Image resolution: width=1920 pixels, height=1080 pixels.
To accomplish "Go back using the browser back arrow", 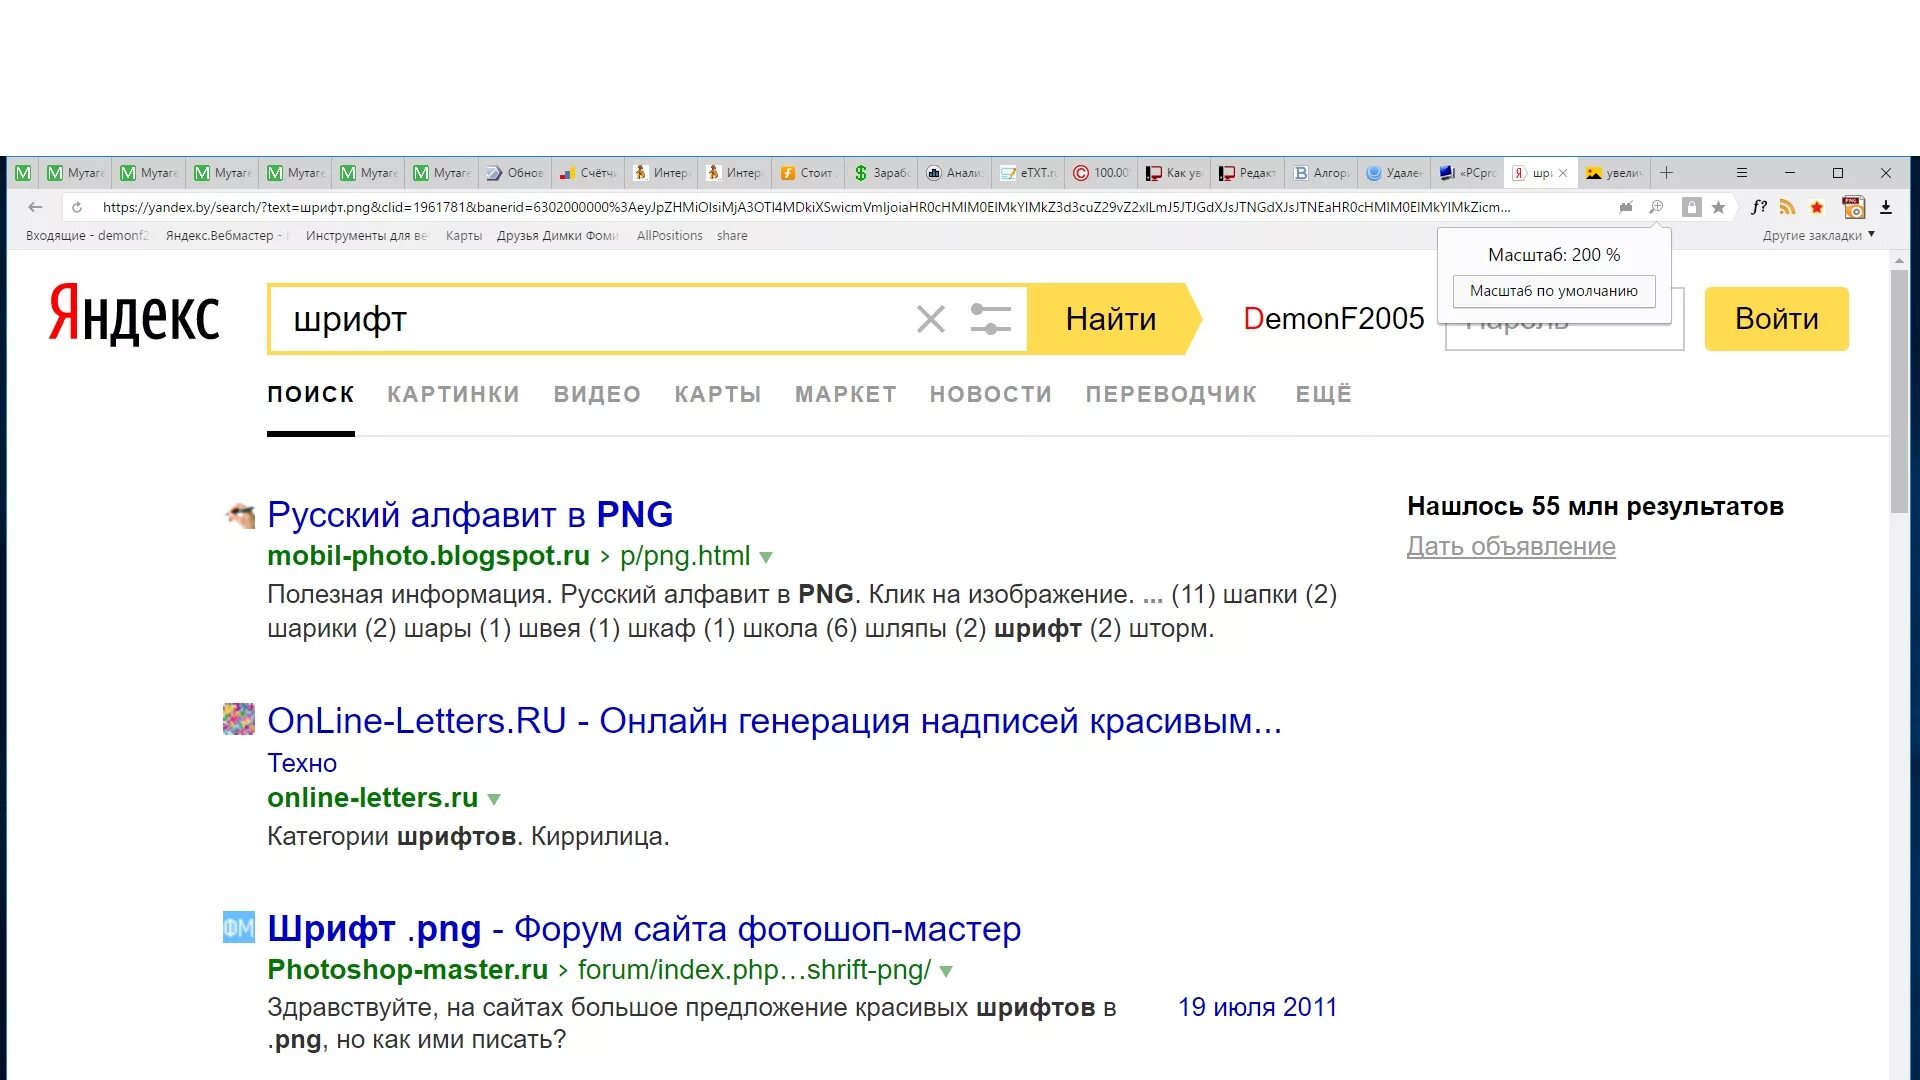I will [x=35, y=207].
